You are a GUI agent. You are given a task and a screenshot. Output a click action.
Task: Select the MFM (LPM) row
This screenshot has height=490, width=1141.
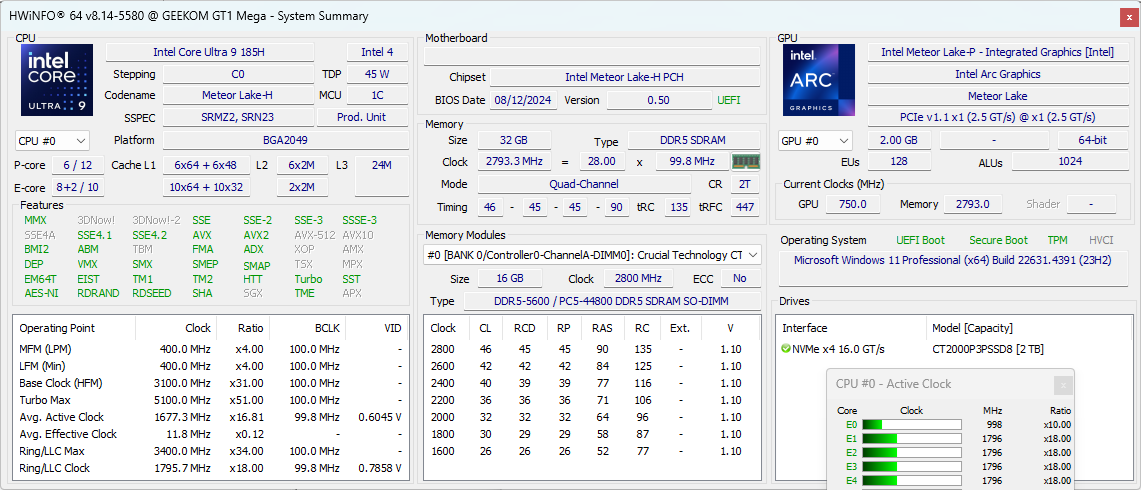(x=210, y=349)
